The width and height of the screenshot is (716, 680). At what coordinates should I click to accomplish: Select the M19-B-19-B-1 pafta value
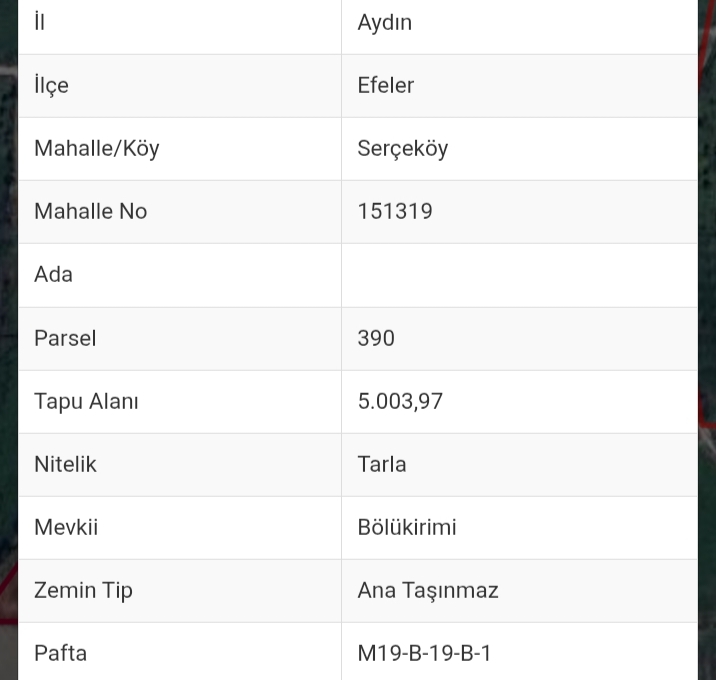[x=424, y=653]
